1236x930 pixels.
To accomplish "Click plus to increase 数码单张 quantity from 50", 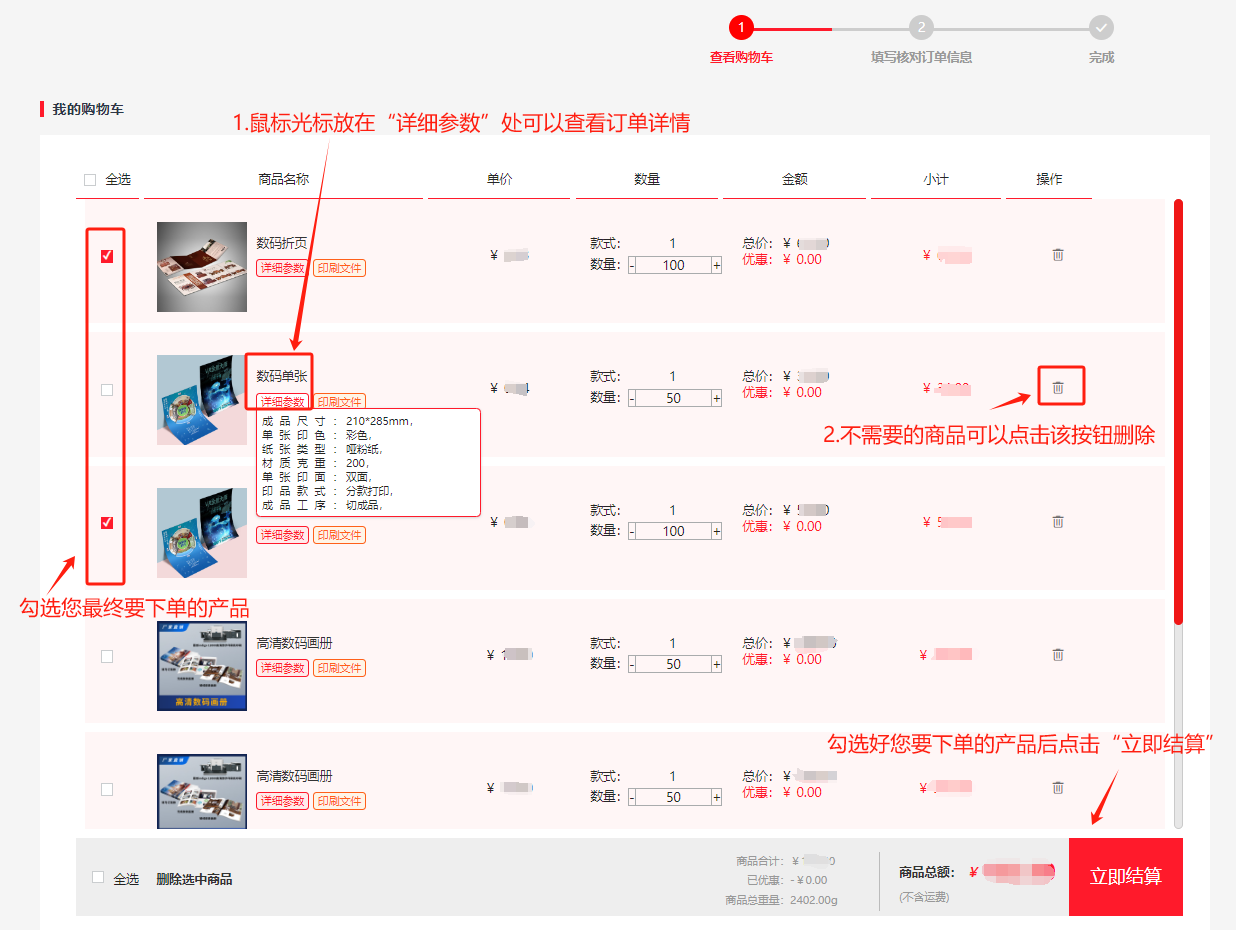I will pyautogui.click(x=716, y=398).
